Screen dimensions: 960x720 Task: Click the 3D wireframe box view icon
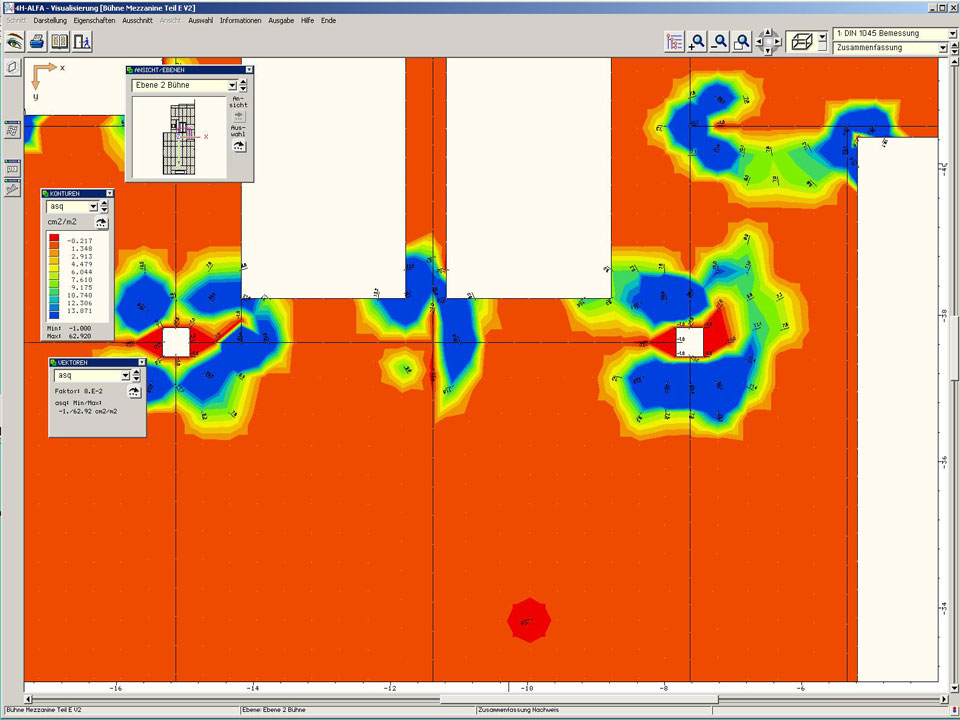point(800,41)
